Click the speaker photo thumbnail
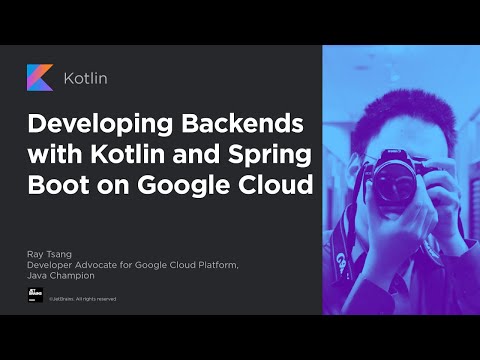Image resolution: width=480 pixels, height=360 pixels. click(401, 180)
